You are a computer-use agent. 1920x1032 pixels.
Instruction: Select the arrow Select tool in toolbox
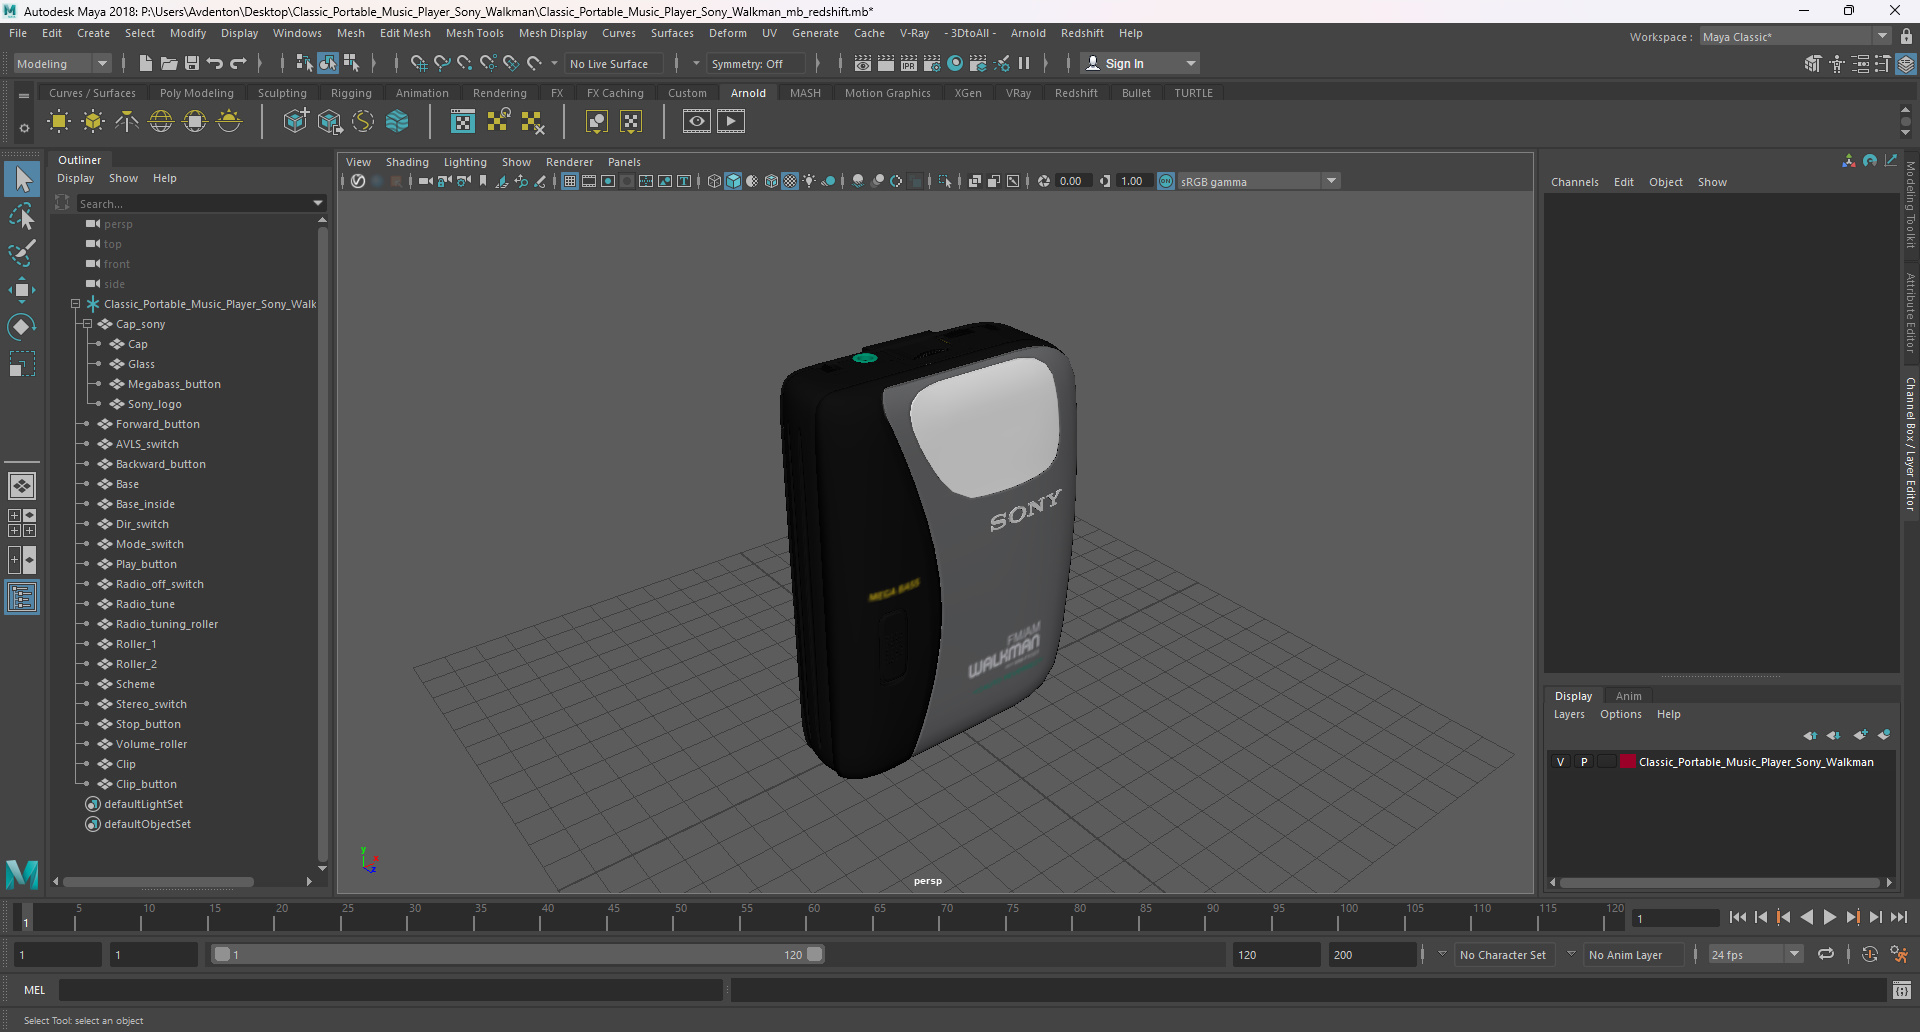(x=22, y=180)
